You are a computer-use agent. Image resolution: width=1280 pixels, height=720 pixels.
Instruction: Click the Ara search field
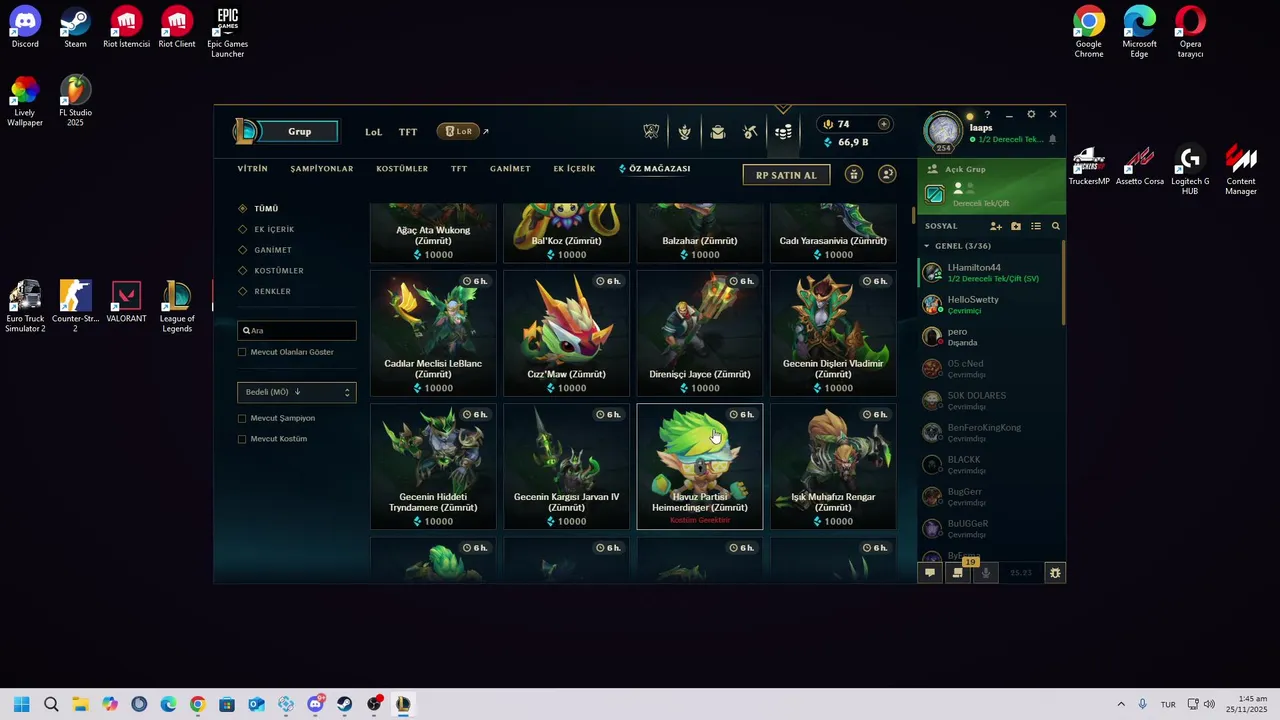coord(296,330)
